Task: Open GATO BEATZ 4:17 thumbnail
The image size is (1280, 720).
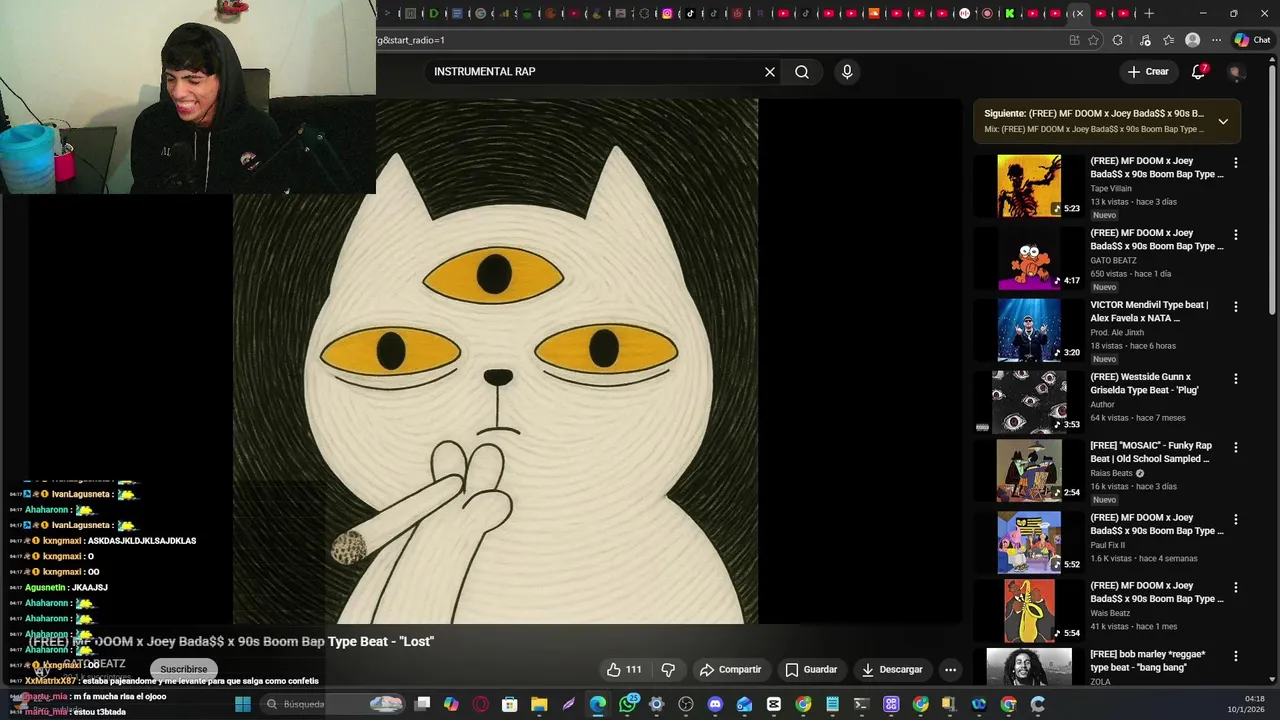Action: pyautogui.click(x=1029, y=258)
